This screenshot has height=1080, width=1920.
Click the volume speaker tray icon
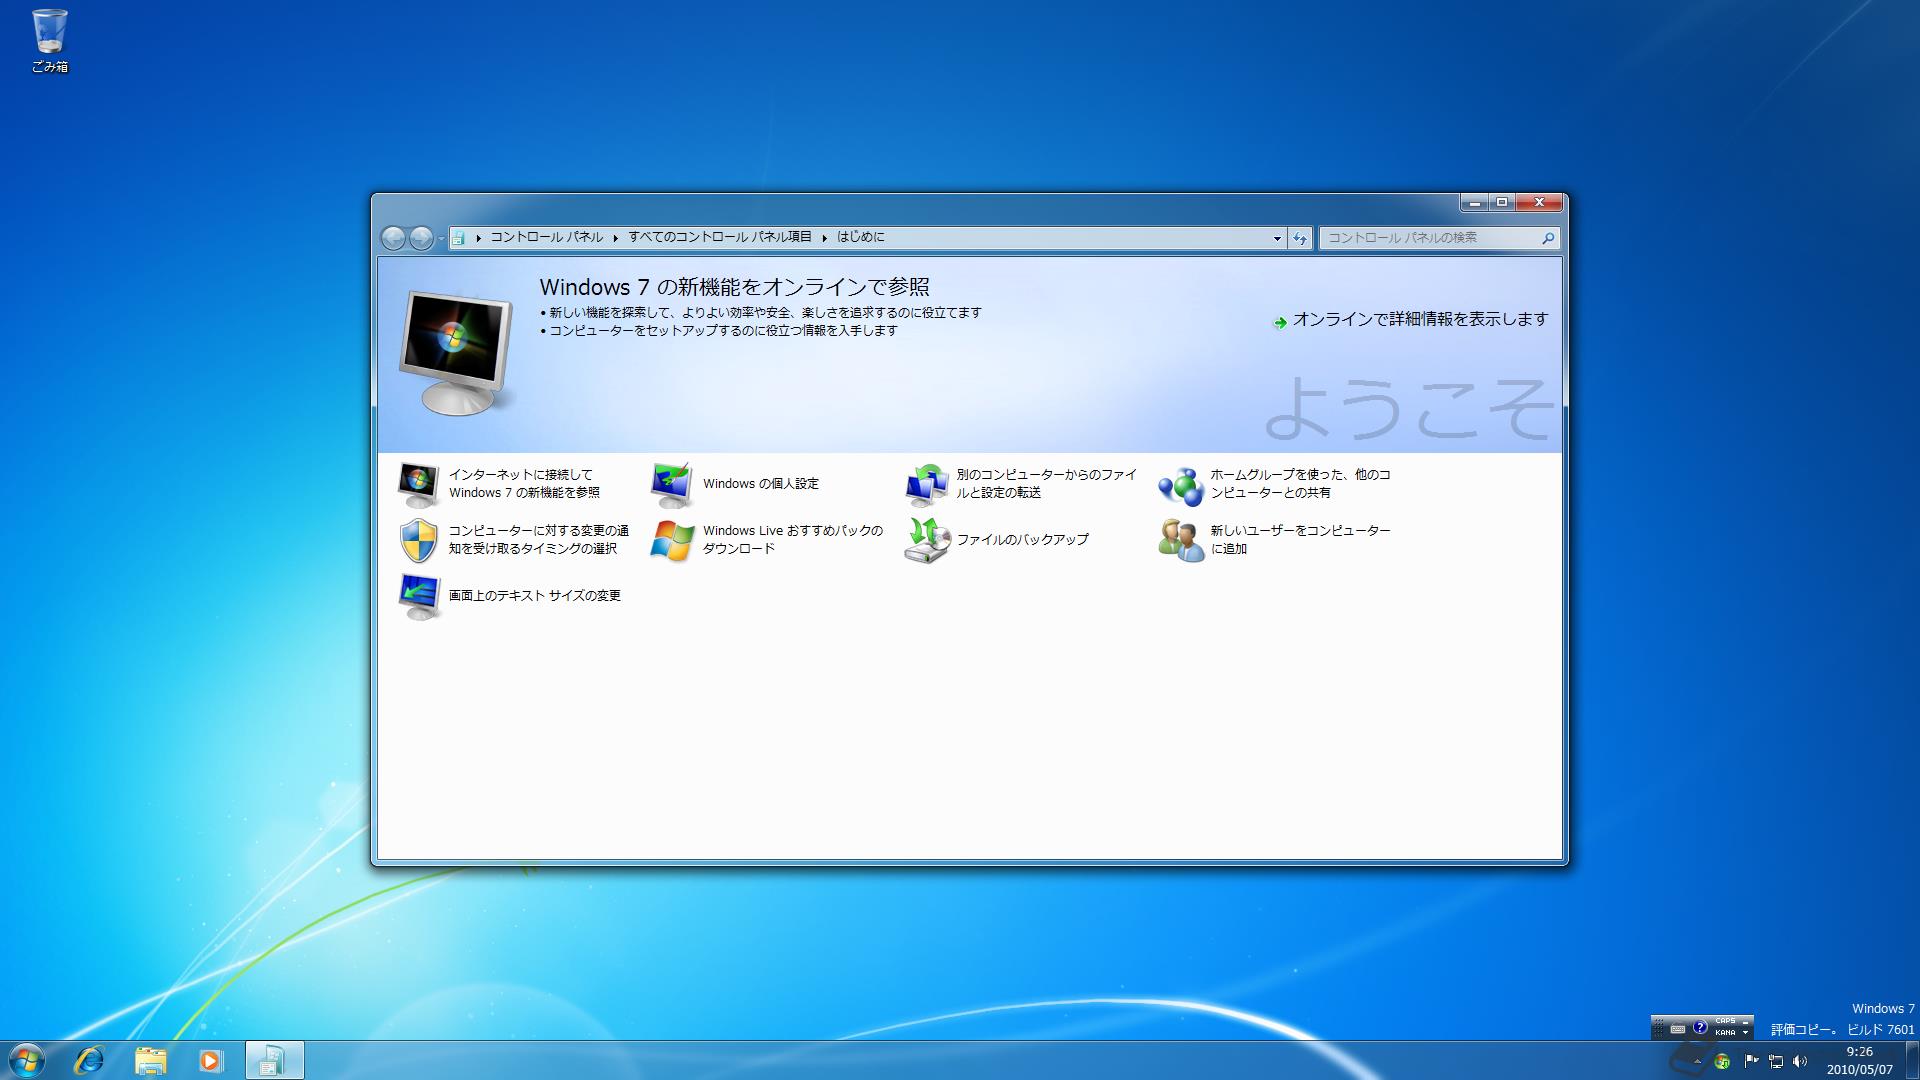1799,1061
